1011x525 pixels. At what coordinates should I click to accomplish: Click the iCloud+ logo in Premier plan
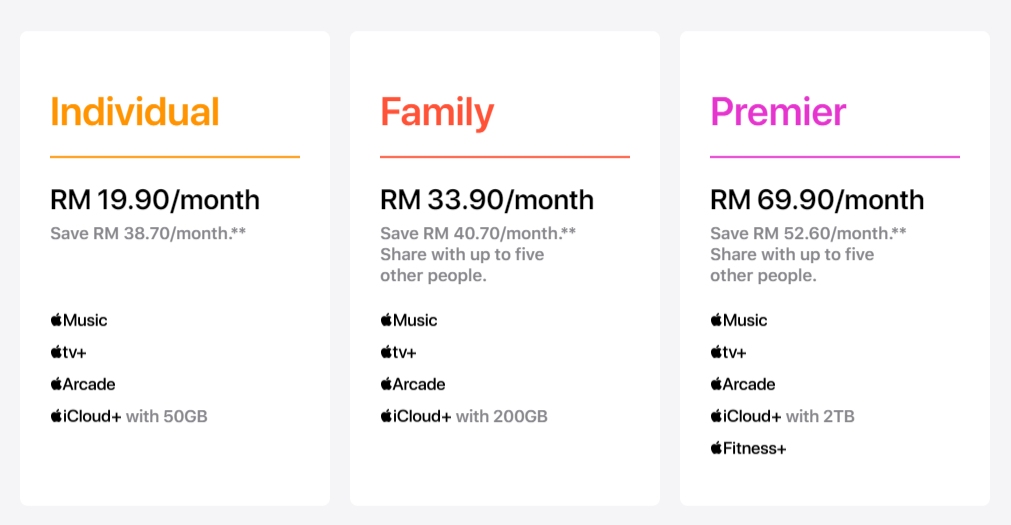pyautogui.click(x=746, y=416)
